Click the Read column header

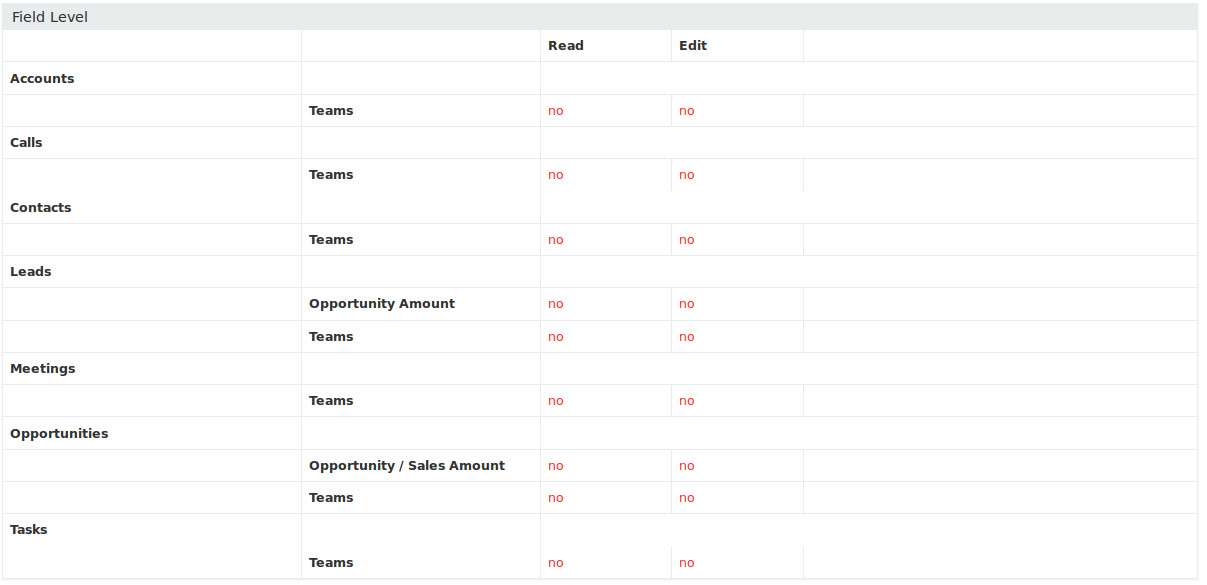click(x=566, y=46)
